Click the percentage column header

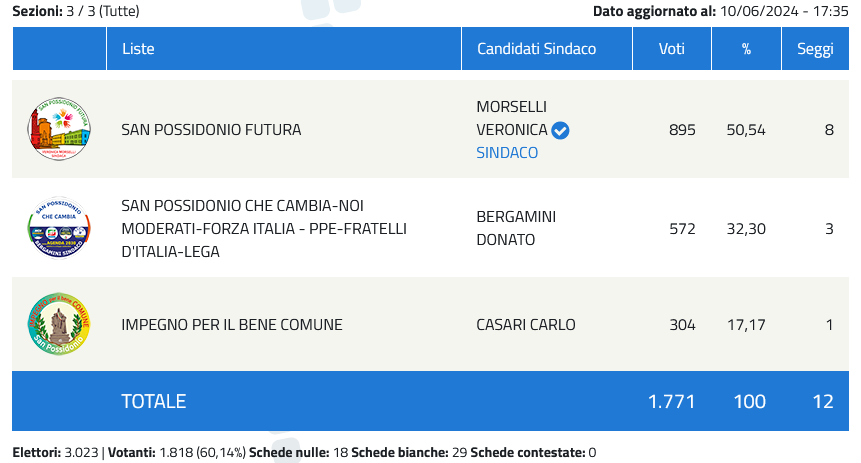tap(746, 49)
